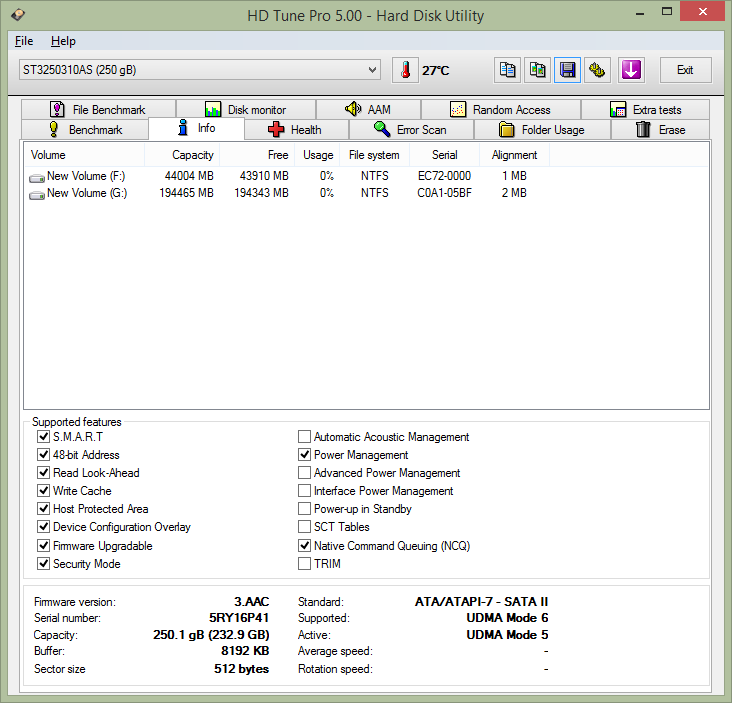This screenshot has height=703, width=732.
Task: Toggle the TRIM checkbox
Action: pyautogui.click(x=304, y=563)
